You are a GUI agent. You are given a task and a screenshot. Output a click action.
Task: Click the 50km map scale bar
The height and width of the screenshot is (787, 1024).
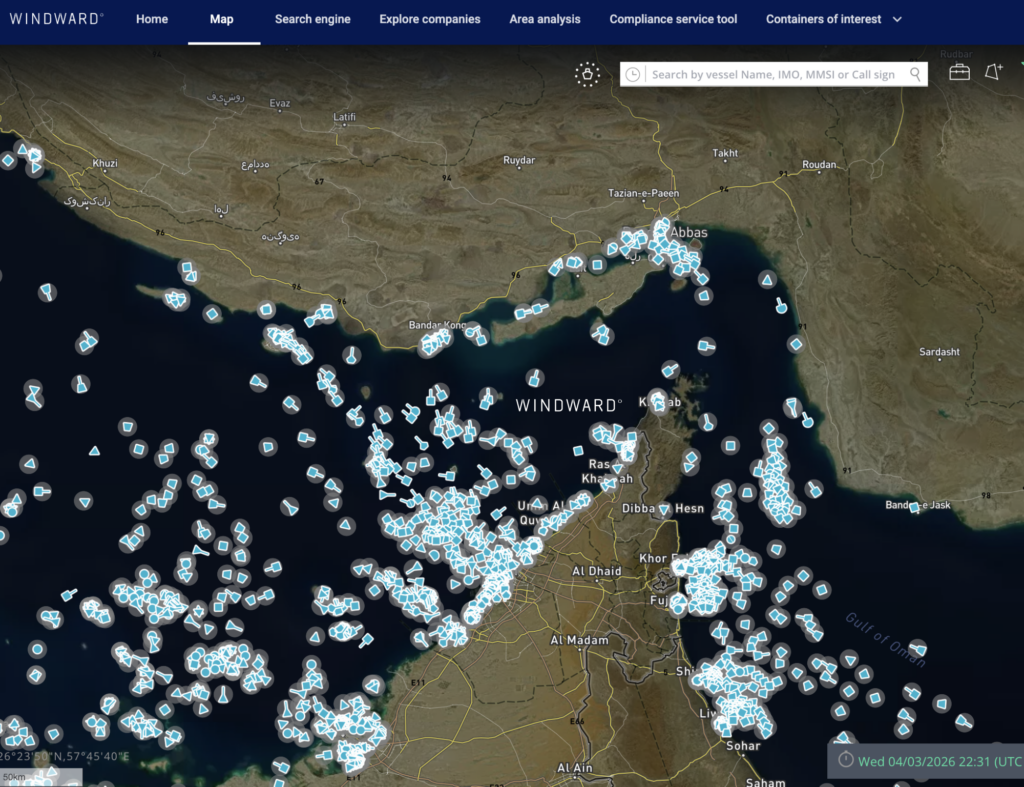point(40,777)
